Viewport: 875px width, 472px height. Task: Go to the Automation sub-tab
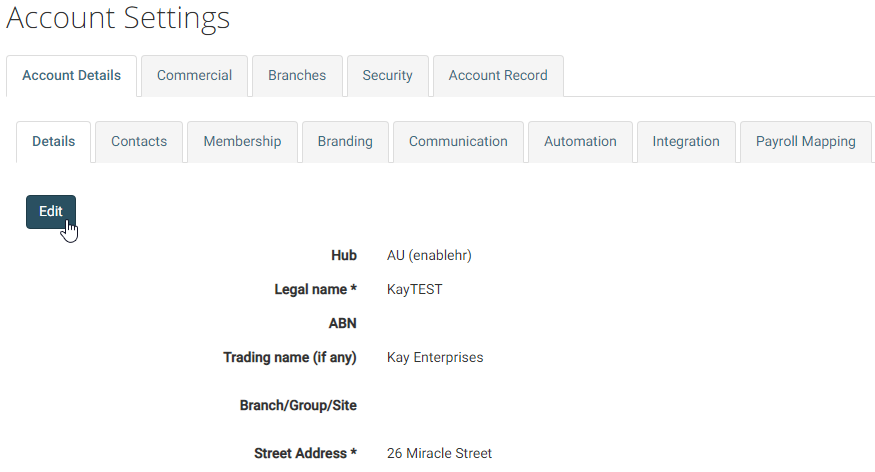coord(580,142)
